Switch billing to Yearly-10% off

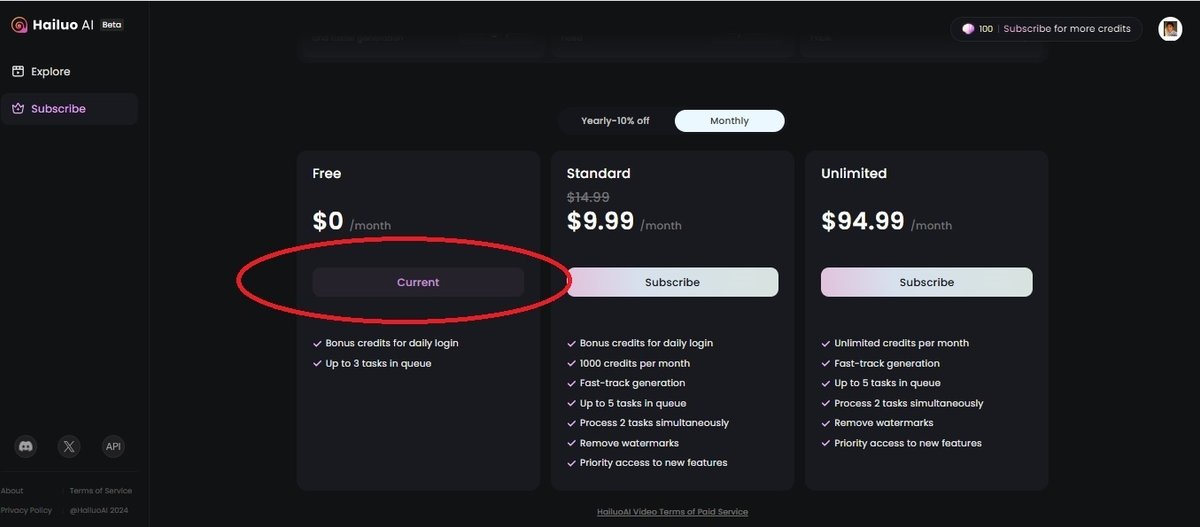[615, 121]
